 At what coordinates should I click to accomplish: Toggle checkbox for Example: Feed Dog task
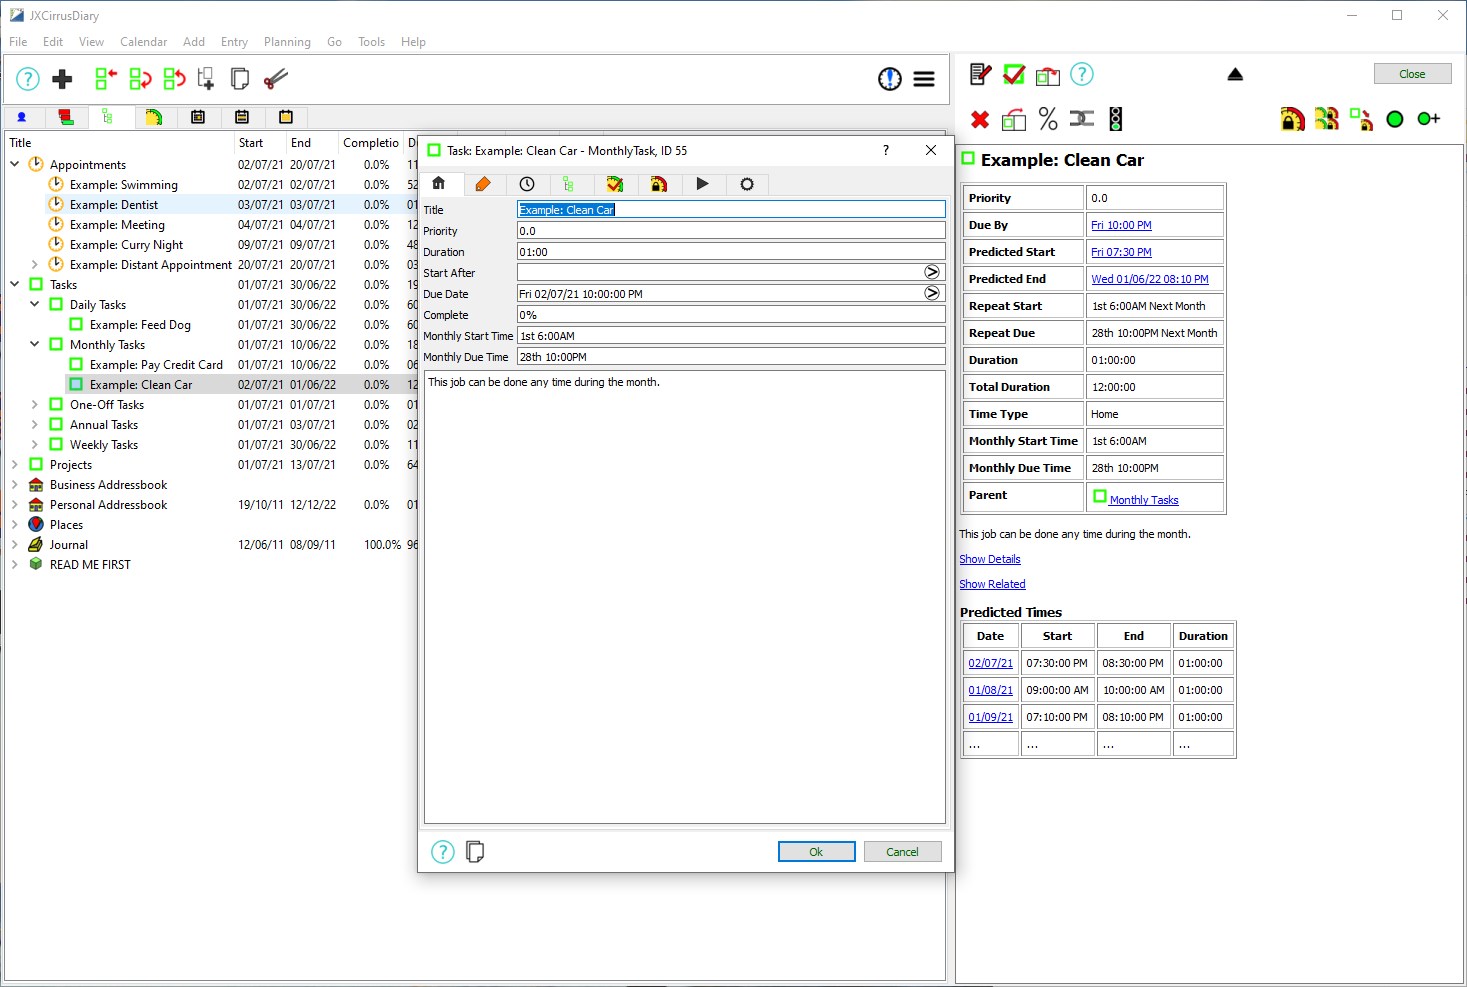(76, 325)
